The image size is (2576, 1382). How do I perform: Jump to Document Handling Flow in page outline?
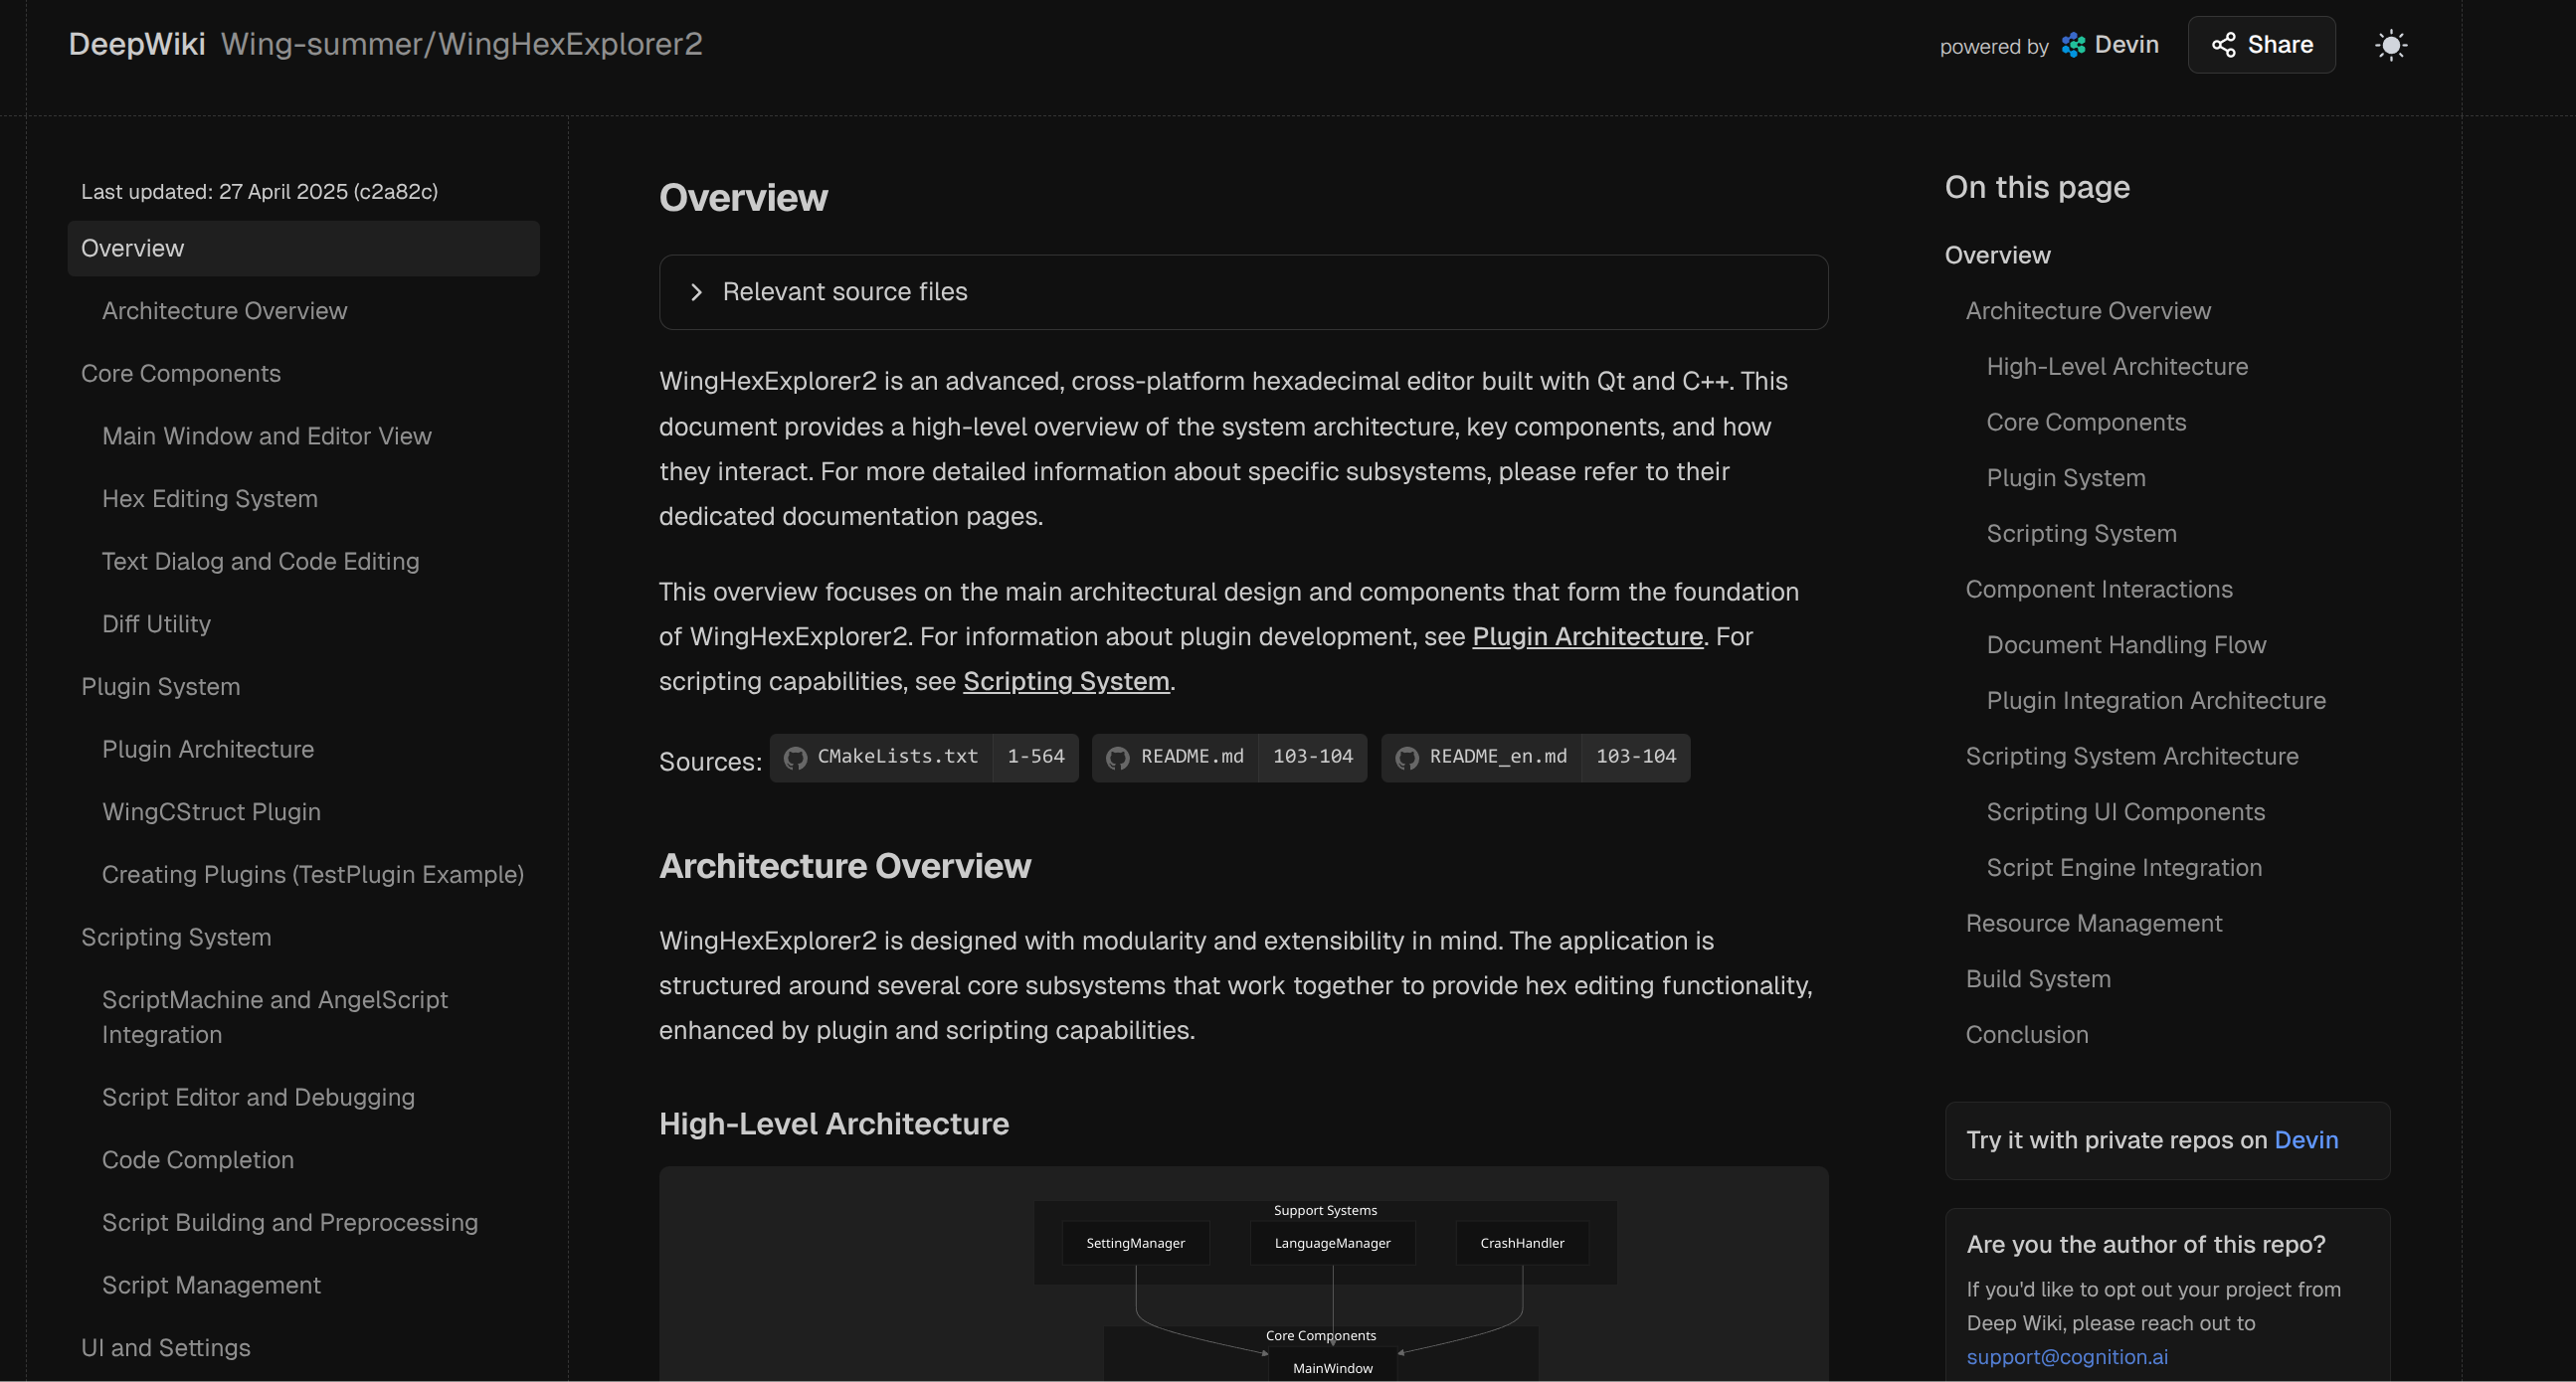pyautogui.click(x=2126, y=645)
